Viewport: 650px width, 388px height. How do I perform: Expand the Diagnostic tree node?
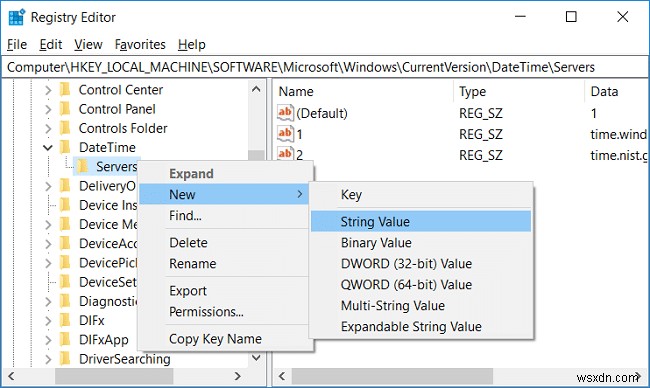[x=48, y=301]
